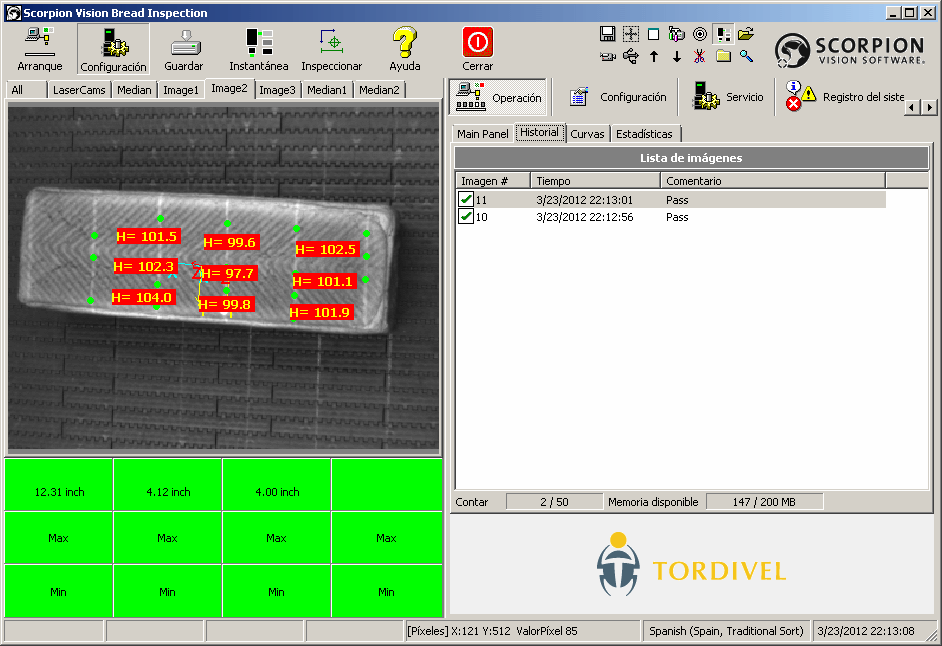Open the Servicio panel button
This screenshot has width=942, height=646.
(x=728, y=98)
